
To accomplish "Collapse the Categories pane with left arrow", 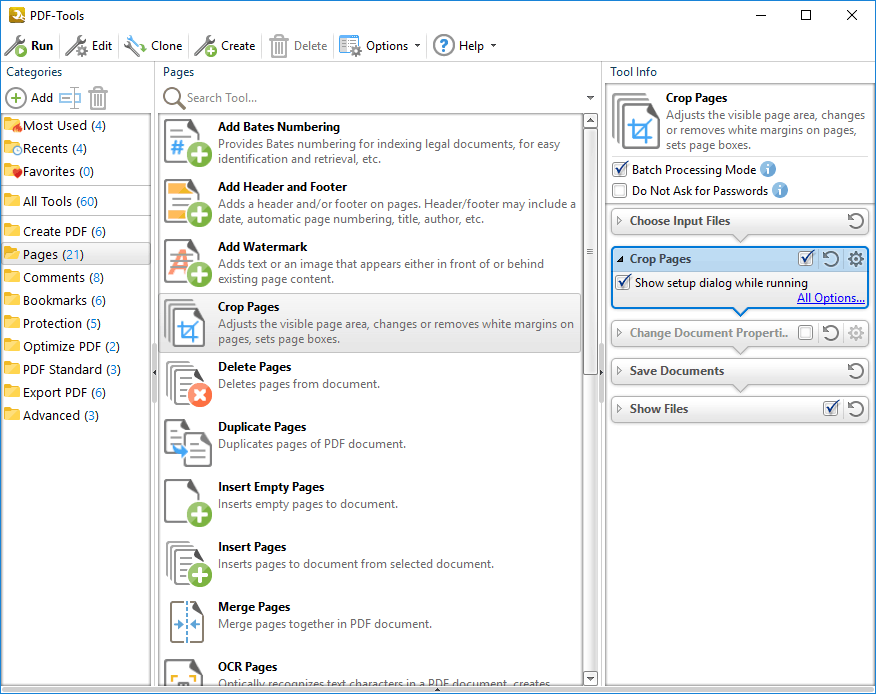I will pos(154,373).
